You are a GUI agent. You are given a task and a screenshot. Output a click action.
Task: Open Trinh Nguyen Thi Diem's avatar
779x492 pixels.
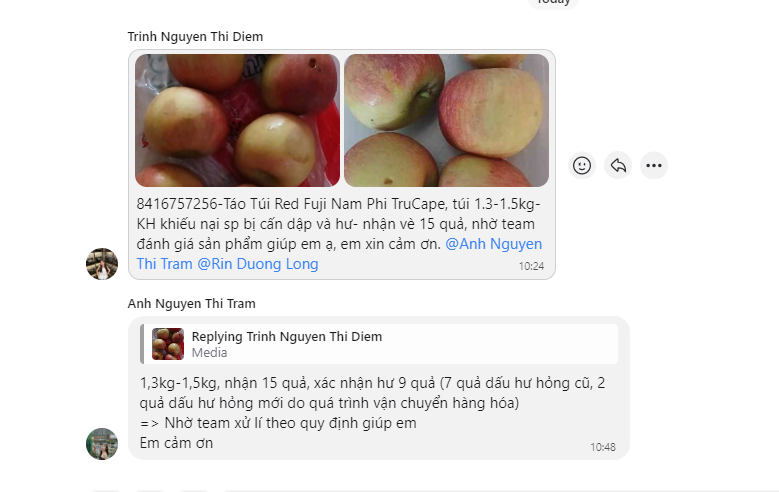click(x=102, y=264)
